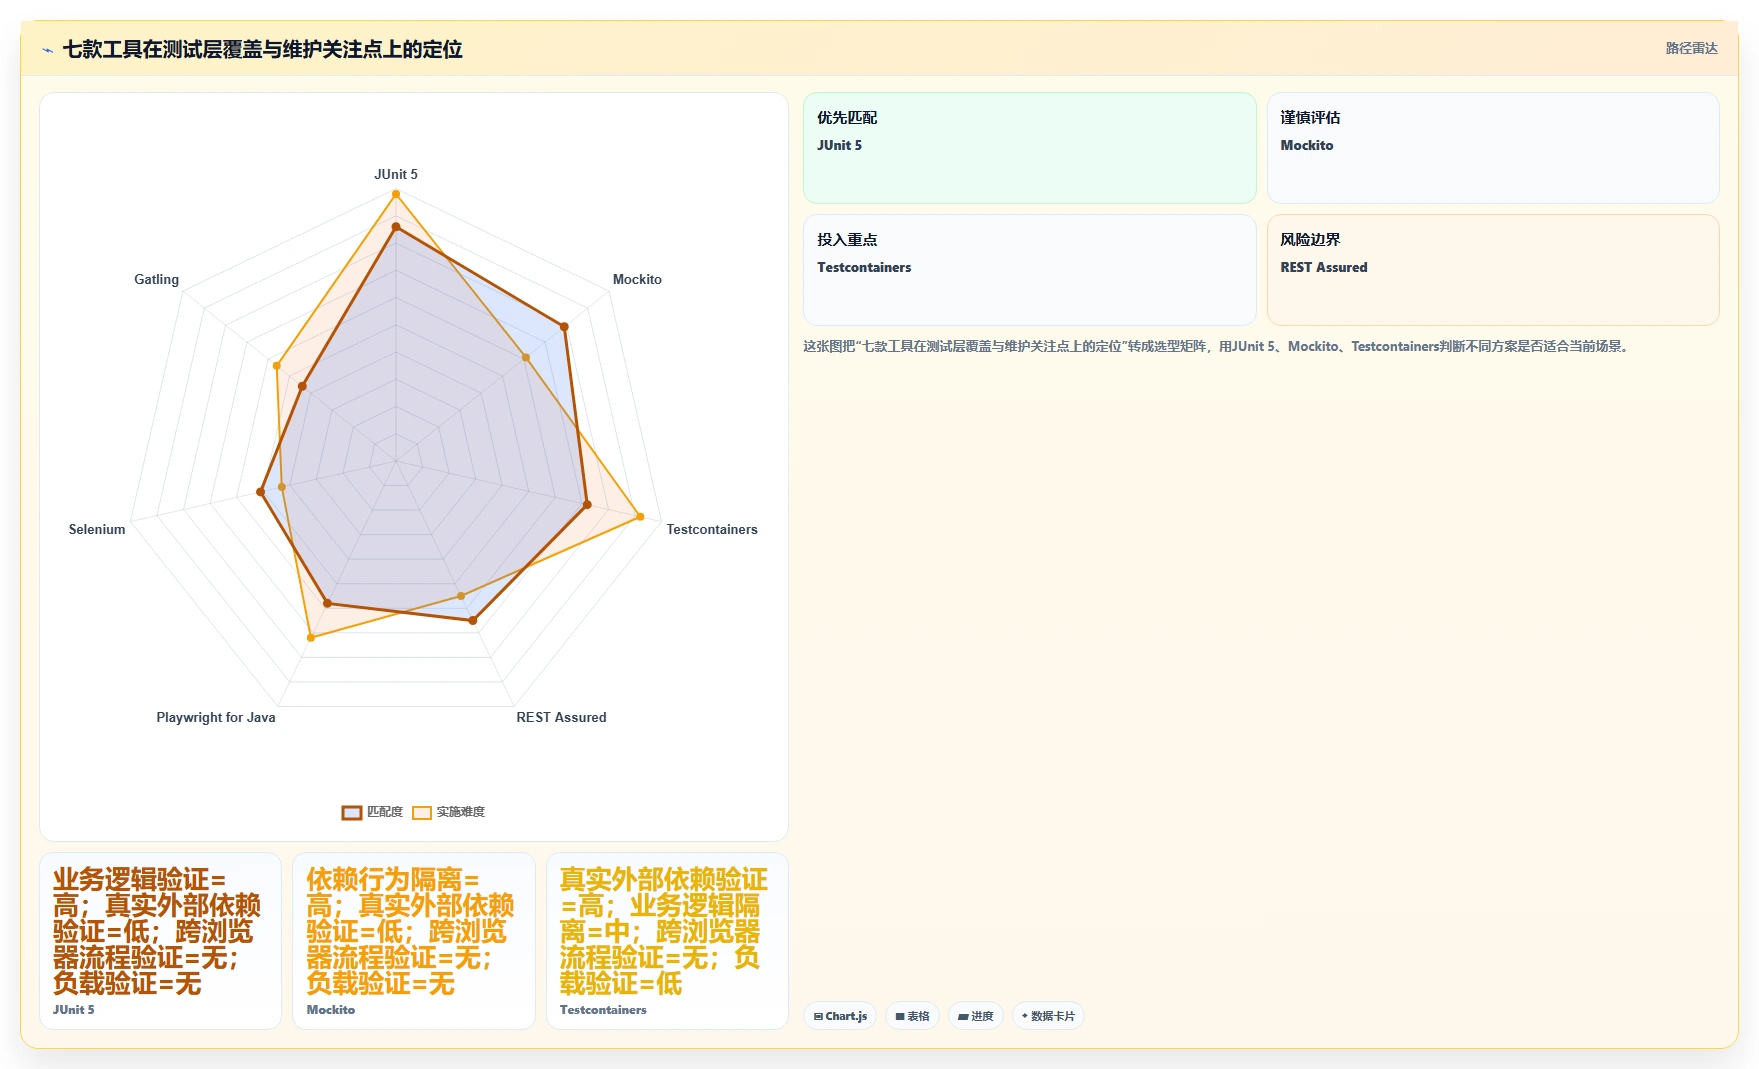
Task: Click the 进度 tag chip
Action: 976,1016
